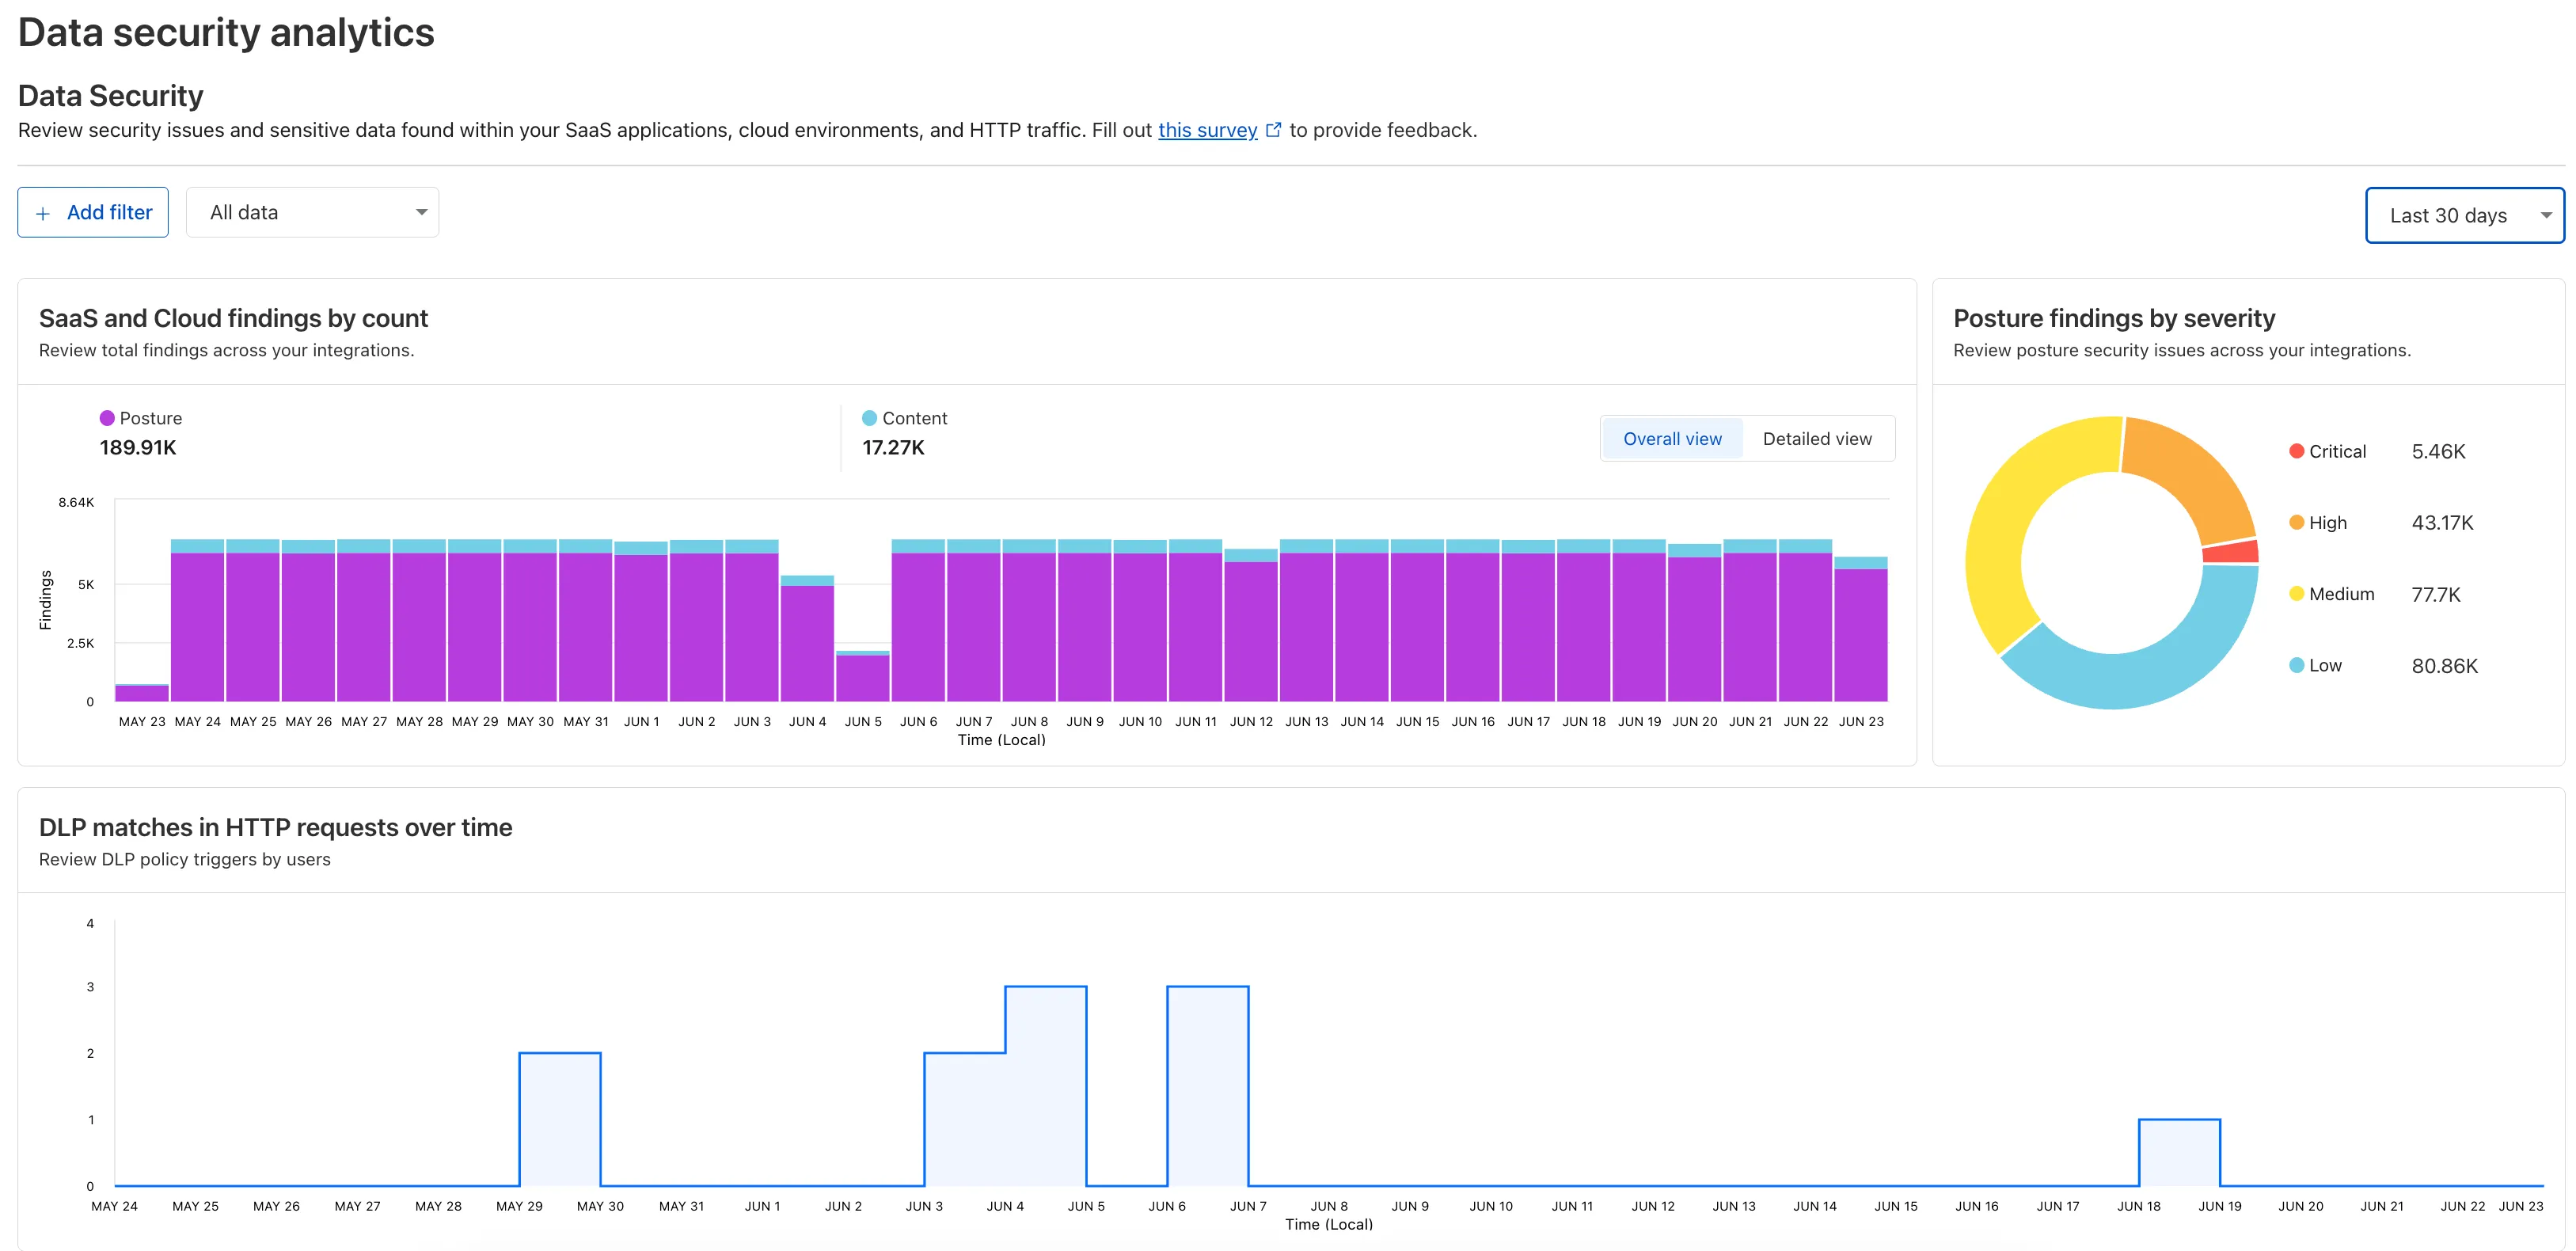Select the Overall view tab

1672,438
